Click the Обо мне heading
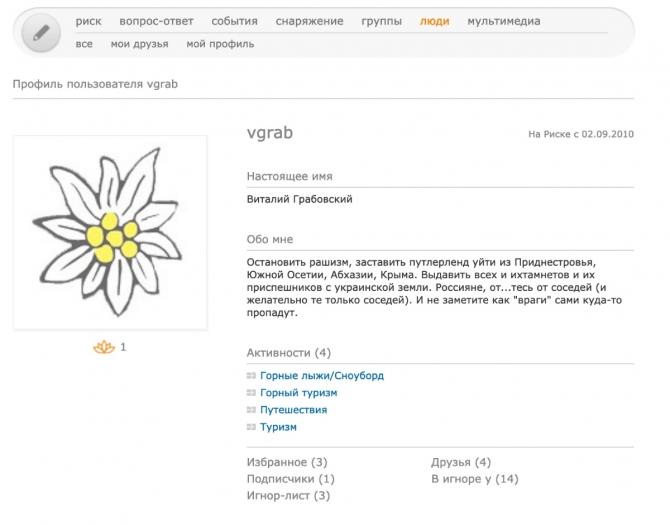The image size is (670, 525). (270, 239)
